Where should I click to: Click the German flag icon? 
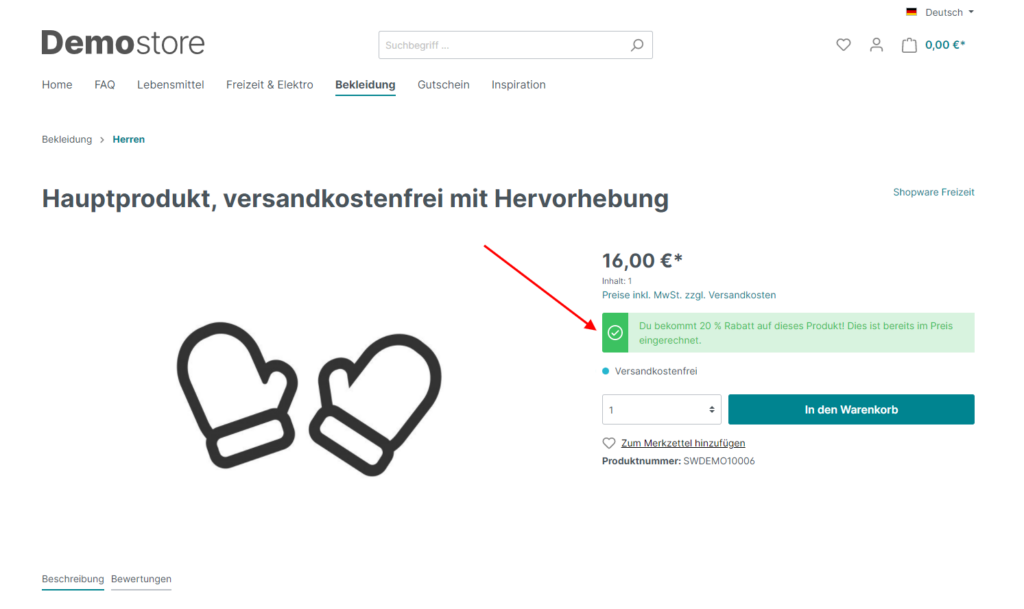[911, 12]
